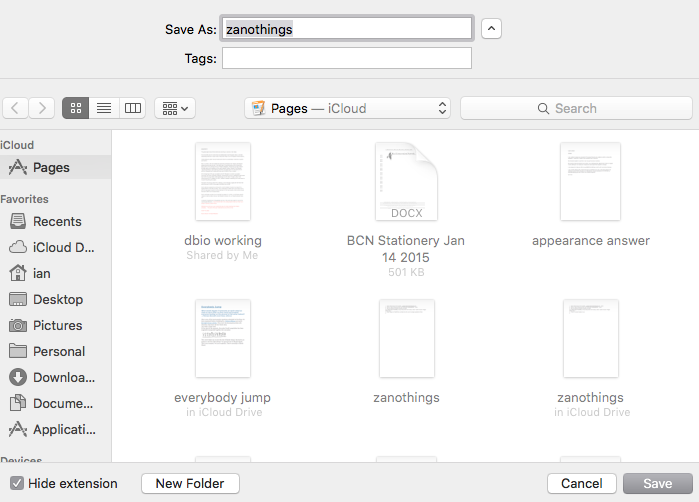The height and width of the screenshot is (502, 699).
Task: Open the ian home folder
Action: [55, 273]
